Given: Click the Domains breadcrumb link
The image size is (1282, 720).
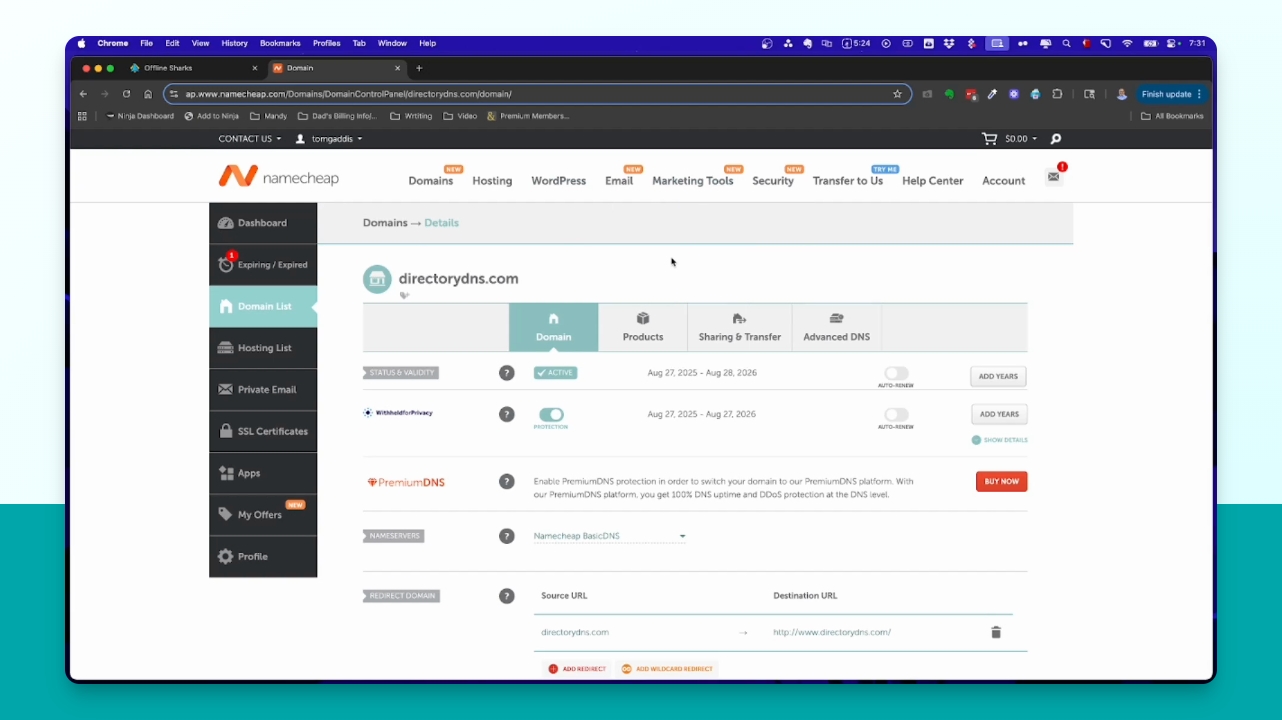Looking at the screenshot, I should 385,223.
